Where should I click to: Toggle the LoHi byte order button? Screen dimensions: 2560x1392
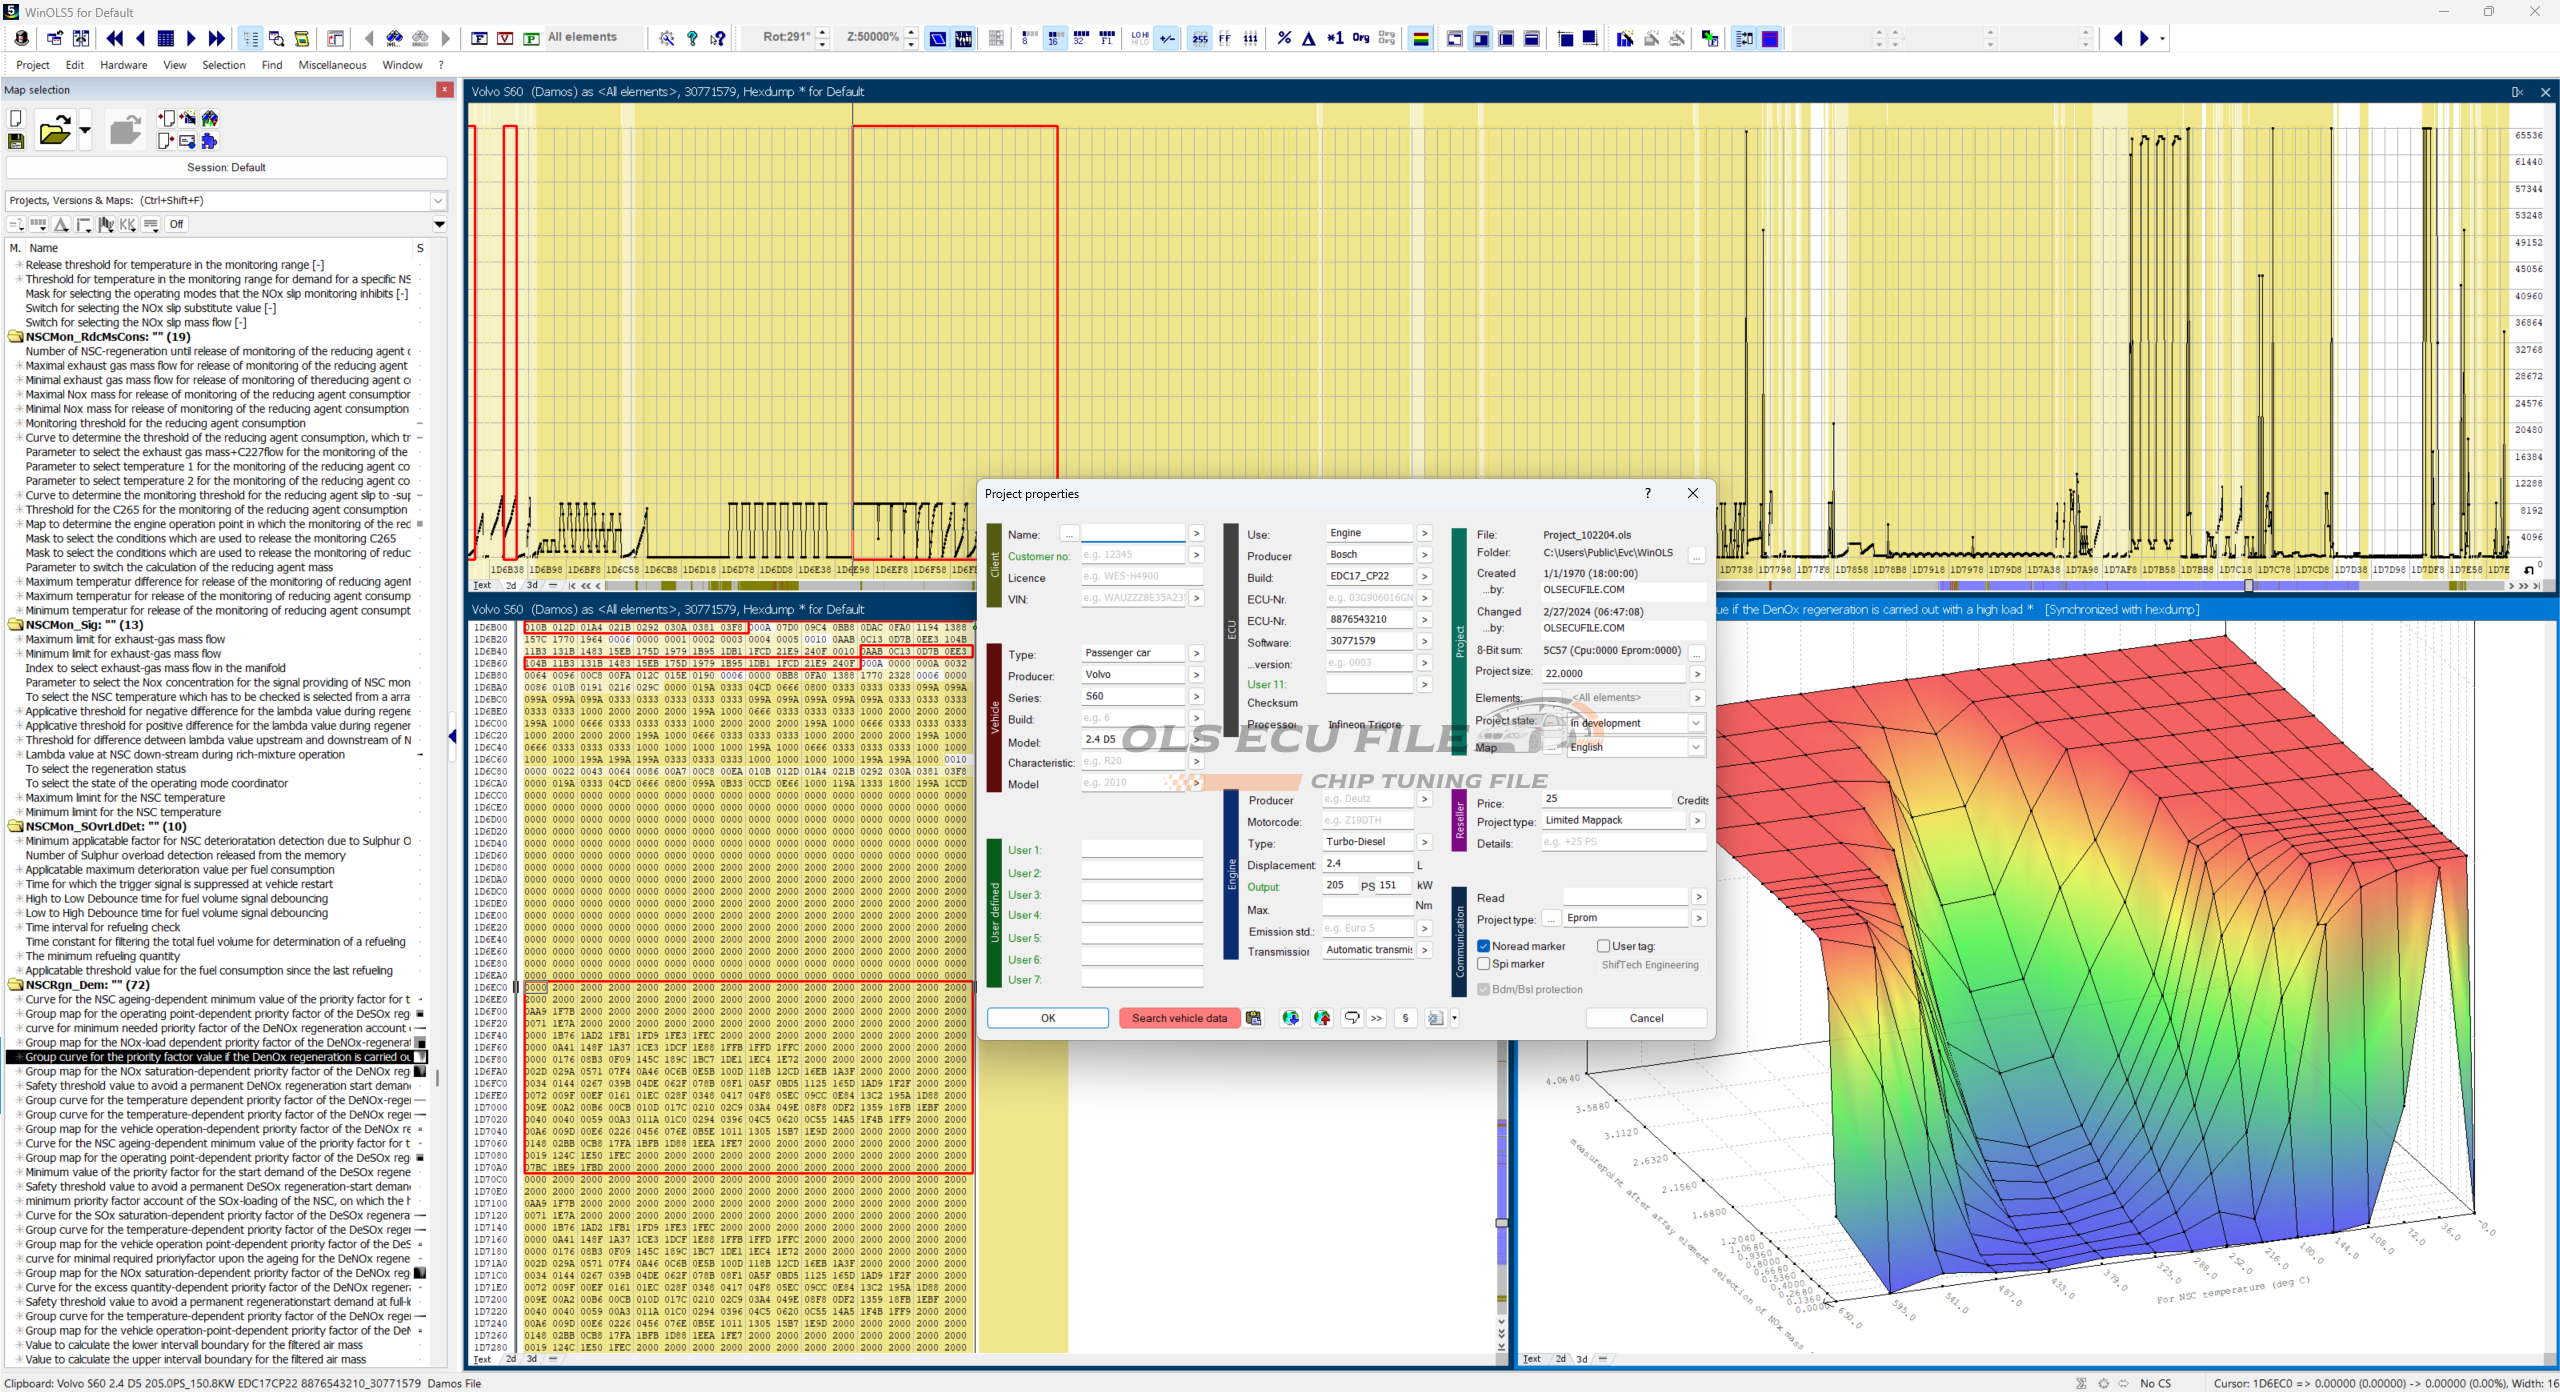point(1140,38)
